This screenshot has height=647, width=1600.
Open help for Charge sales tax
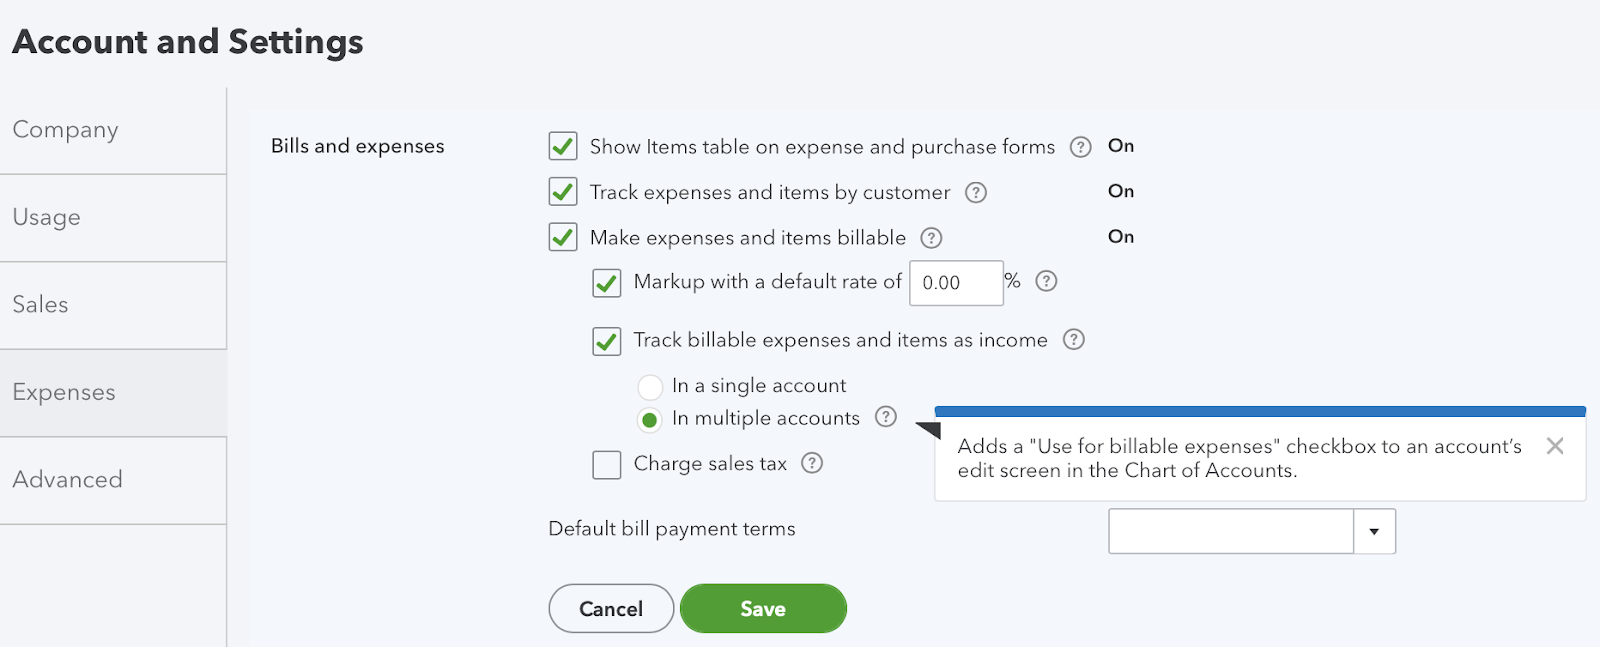click(813, 463)
